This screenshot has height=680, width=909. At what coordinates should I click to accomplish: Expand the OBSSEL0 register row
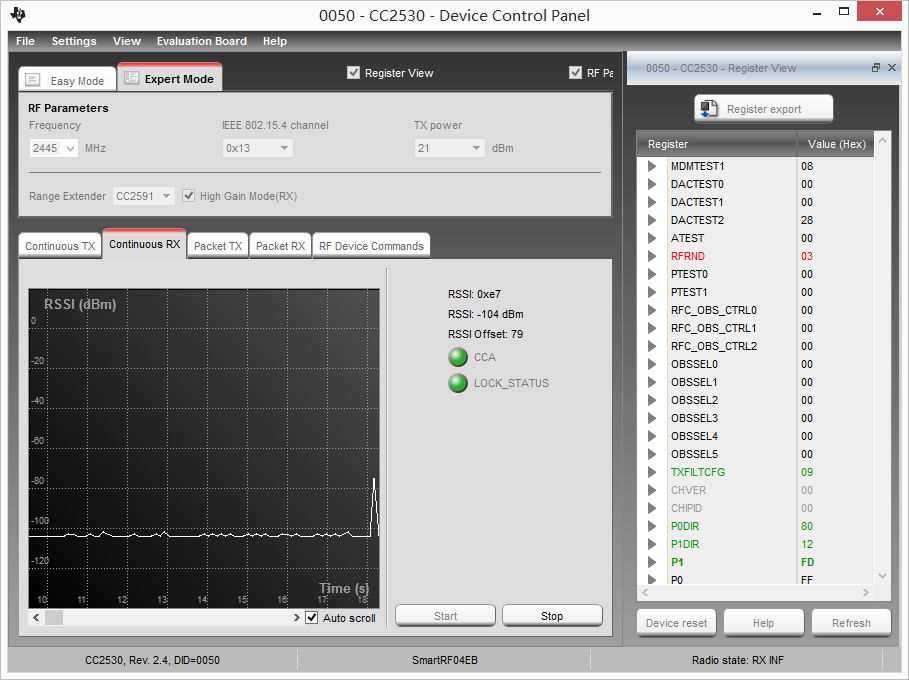652,364
